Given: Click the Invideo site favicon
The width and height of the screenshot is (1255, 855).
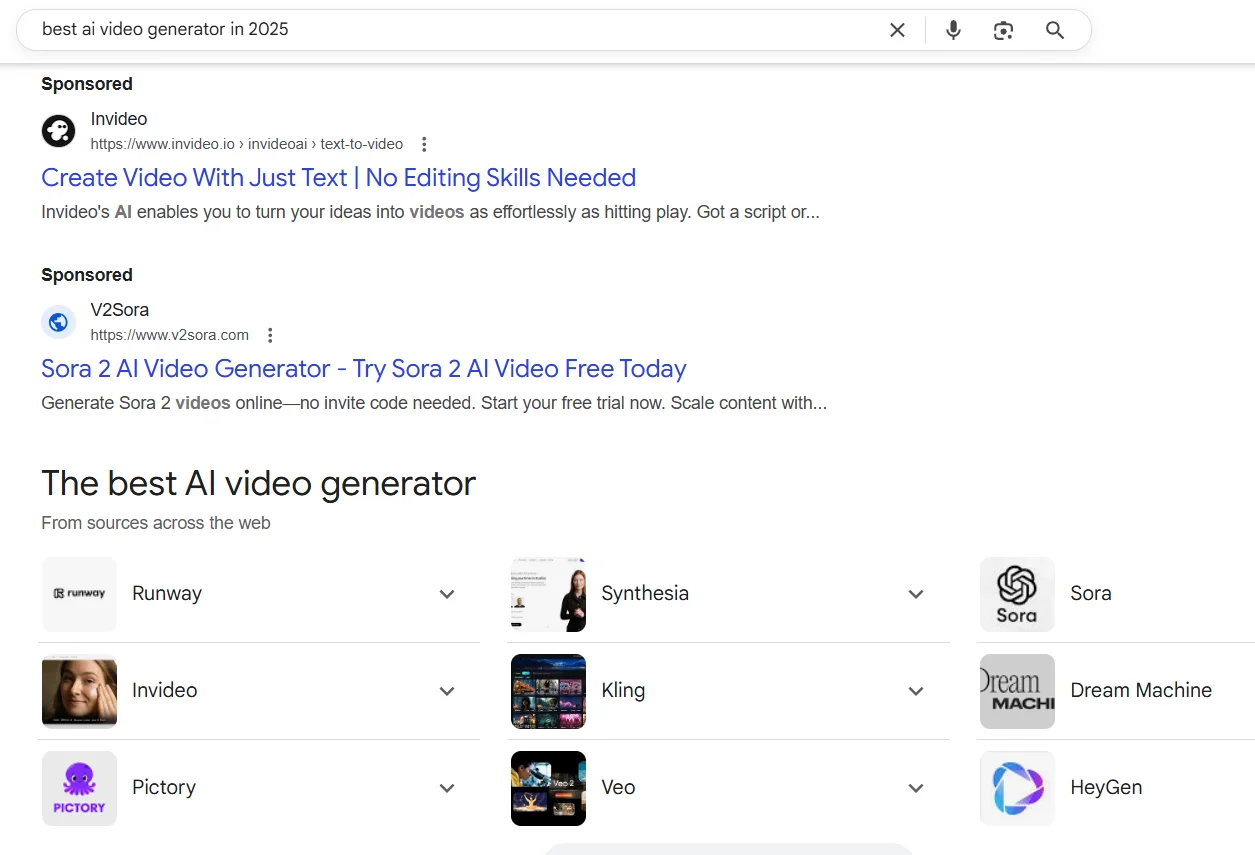Looking at the screenshot, I should tap(58, 131).
